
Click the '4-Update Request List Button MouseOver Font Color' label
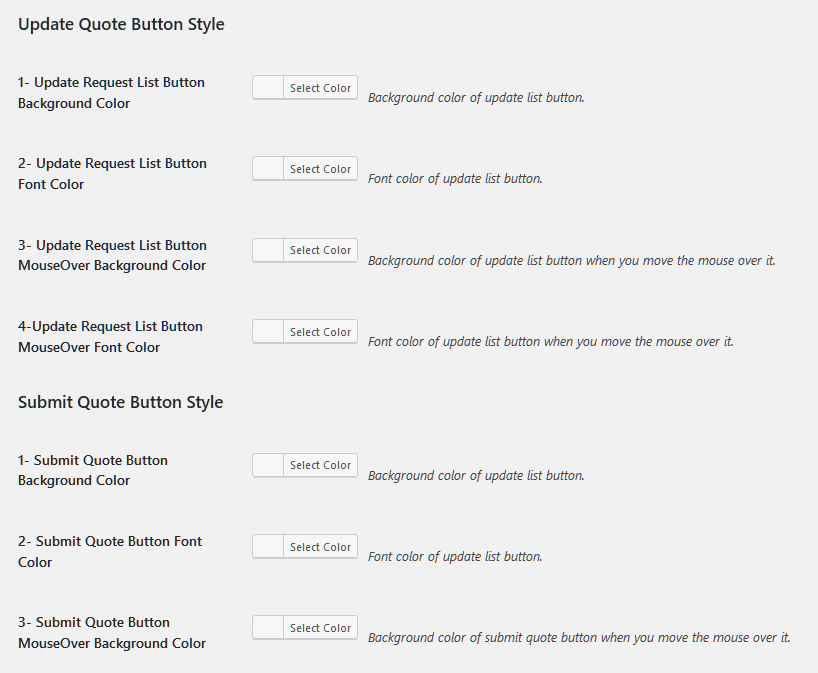pos(110,336)
